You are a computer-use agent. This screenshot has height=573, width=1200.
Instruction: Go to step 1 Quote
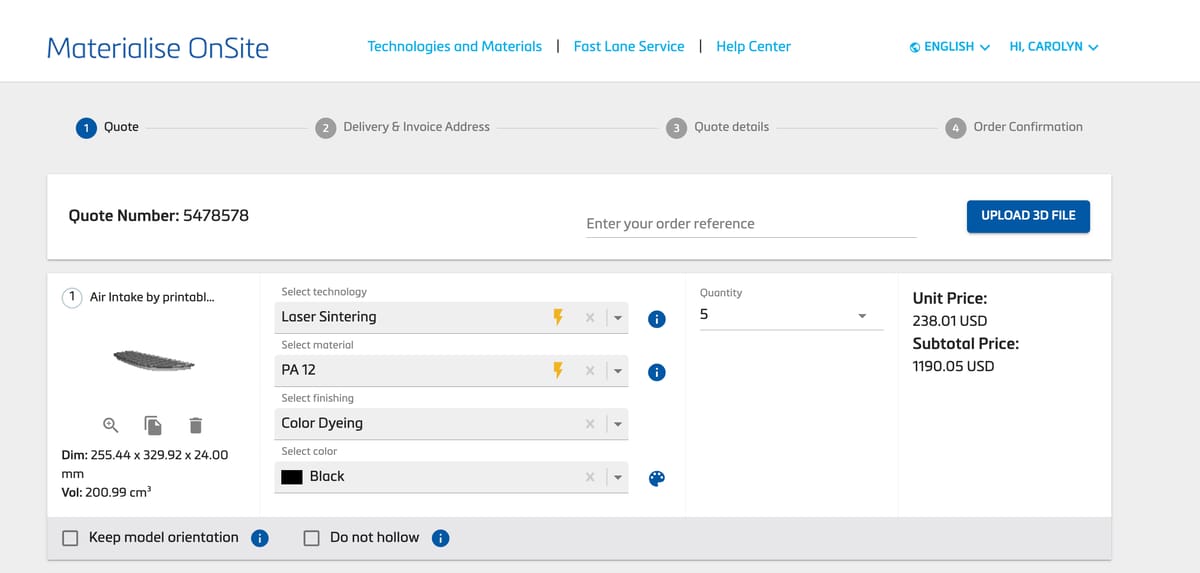[108, 127]
